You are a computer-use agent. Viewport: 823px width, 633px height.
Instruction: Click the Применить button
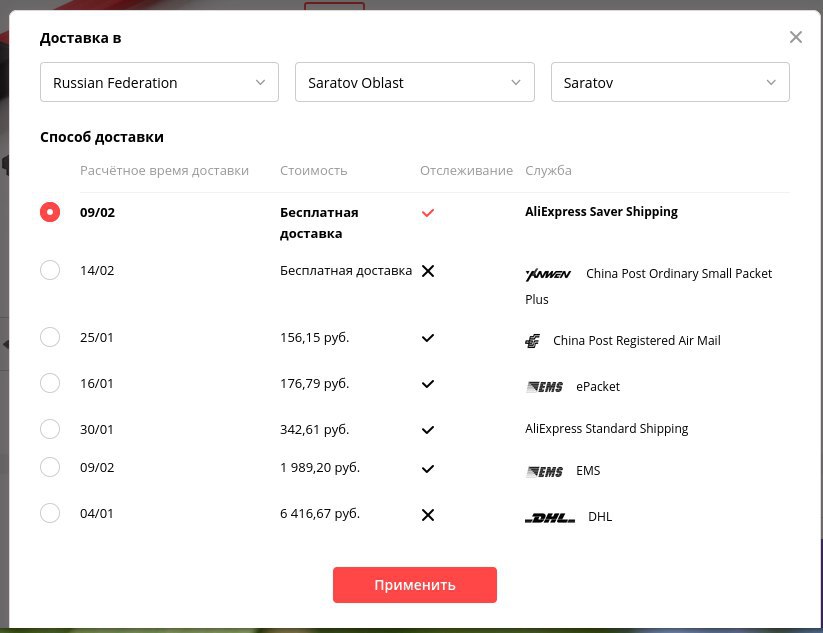pos(415,585)
